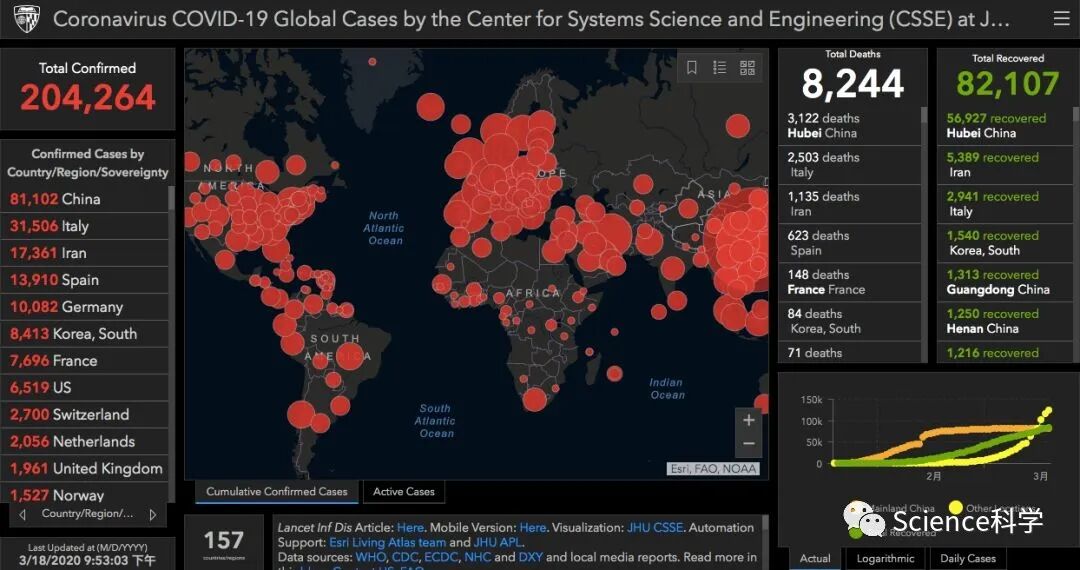Image resolution: width=1080 pixels, height=570 pixels.
Task: Click 84 deaths Korea, South entry
Action: [x=850, y=321]
